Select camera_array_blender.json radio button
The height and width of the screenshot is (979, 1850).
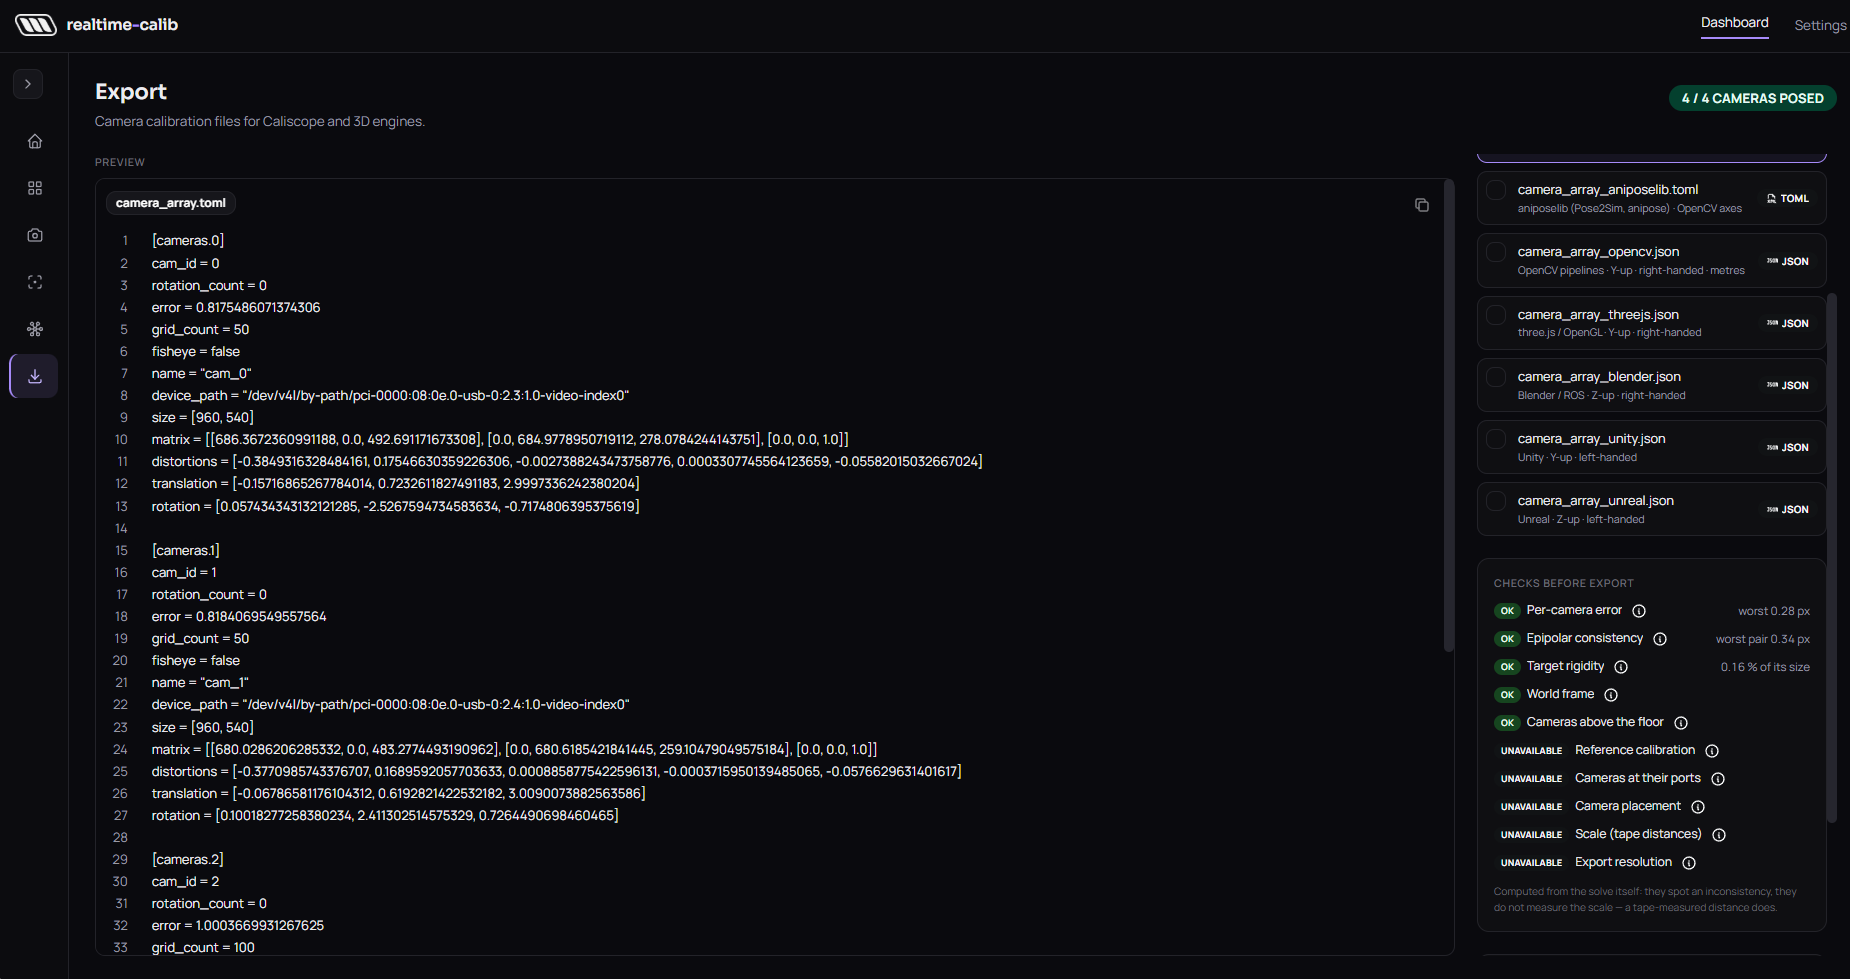[x=1496, y=377]
